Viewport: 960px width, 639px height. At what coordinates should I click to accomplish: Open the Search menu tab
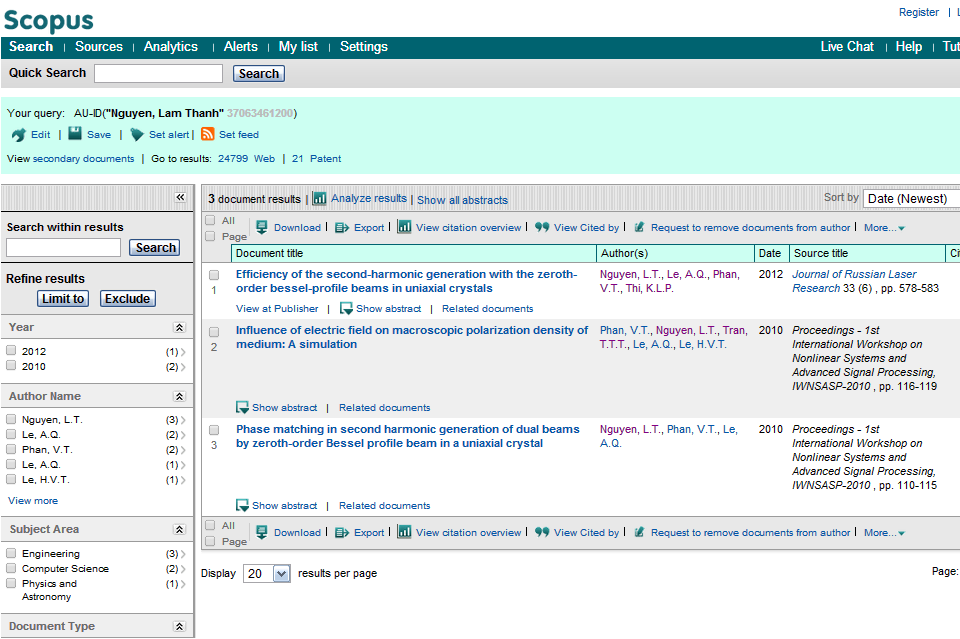click(31, 47)
